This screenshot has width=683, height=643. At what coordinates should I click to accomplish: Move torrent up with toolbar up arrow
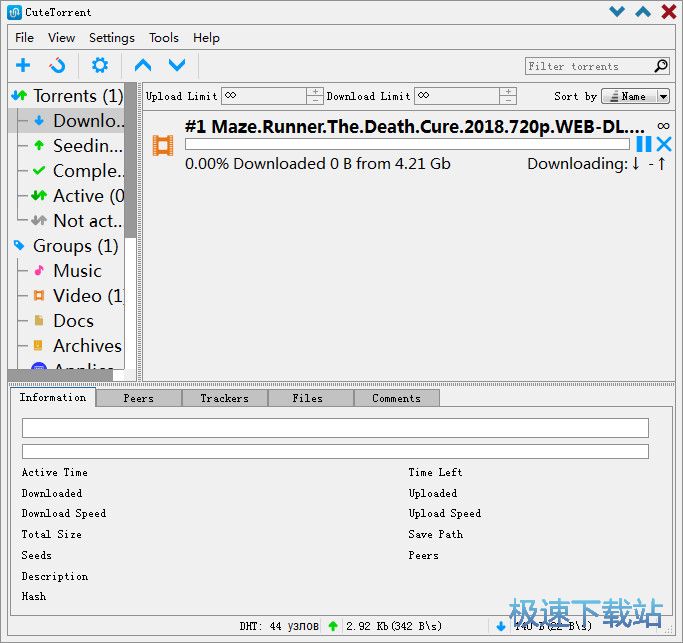[x=143, y=66]
